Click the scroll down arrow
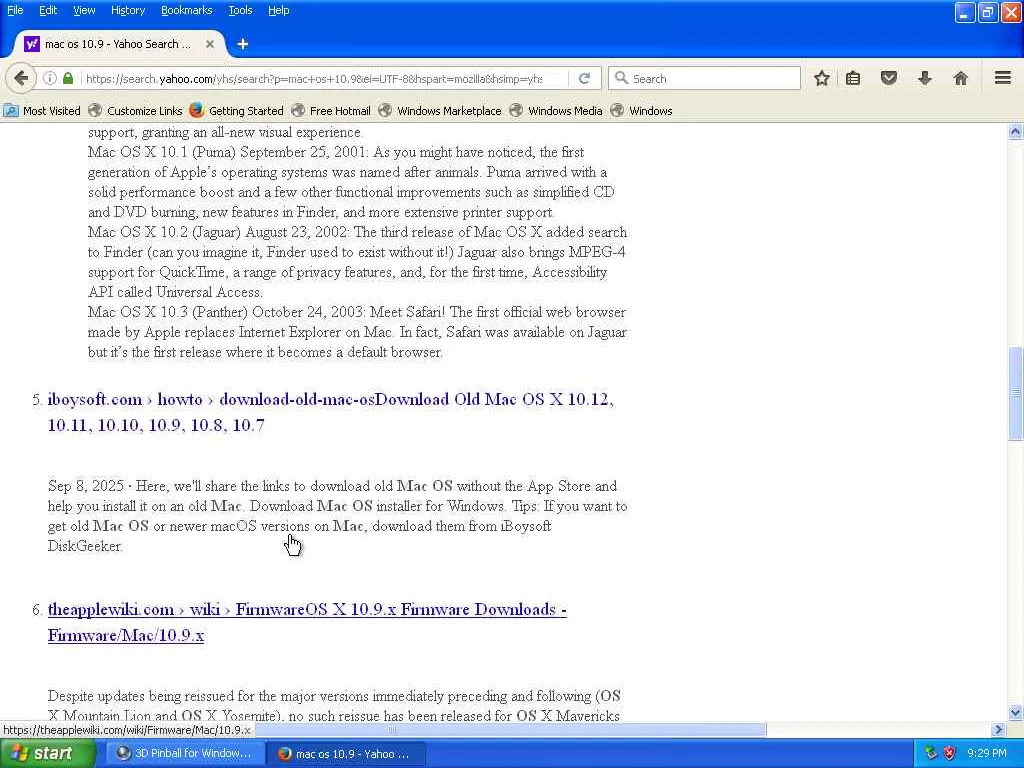This screenshot has height=768, width=1024. pyautogui.click(x=1015, y=712)
